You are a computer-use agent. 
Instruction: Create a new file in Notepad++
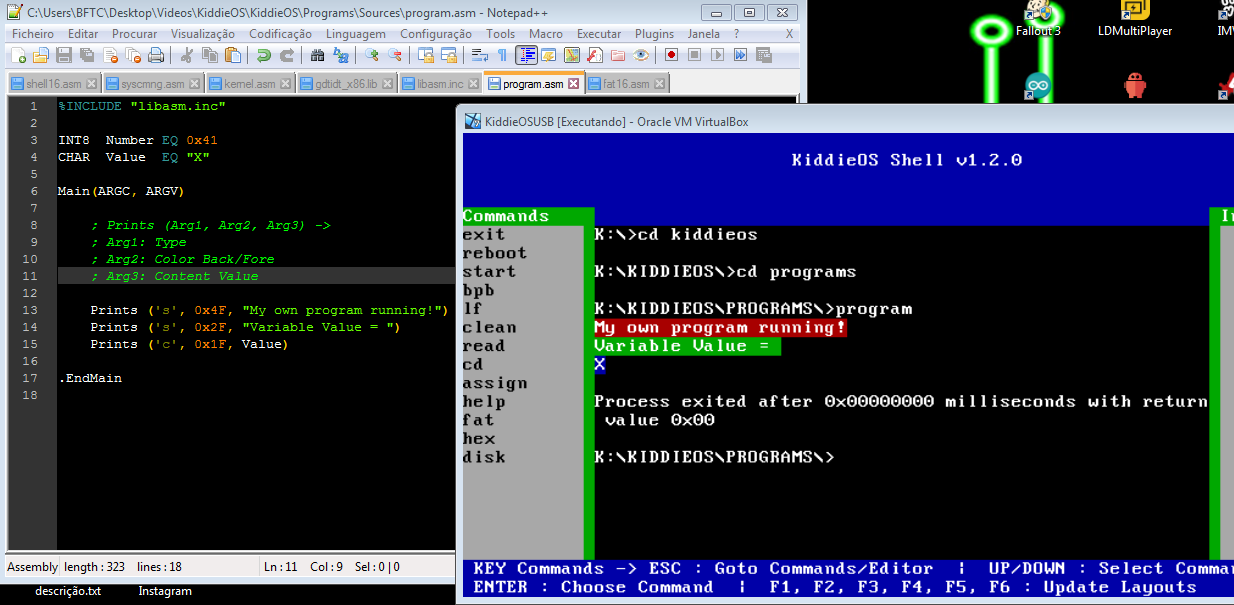(x=18, y=56)
